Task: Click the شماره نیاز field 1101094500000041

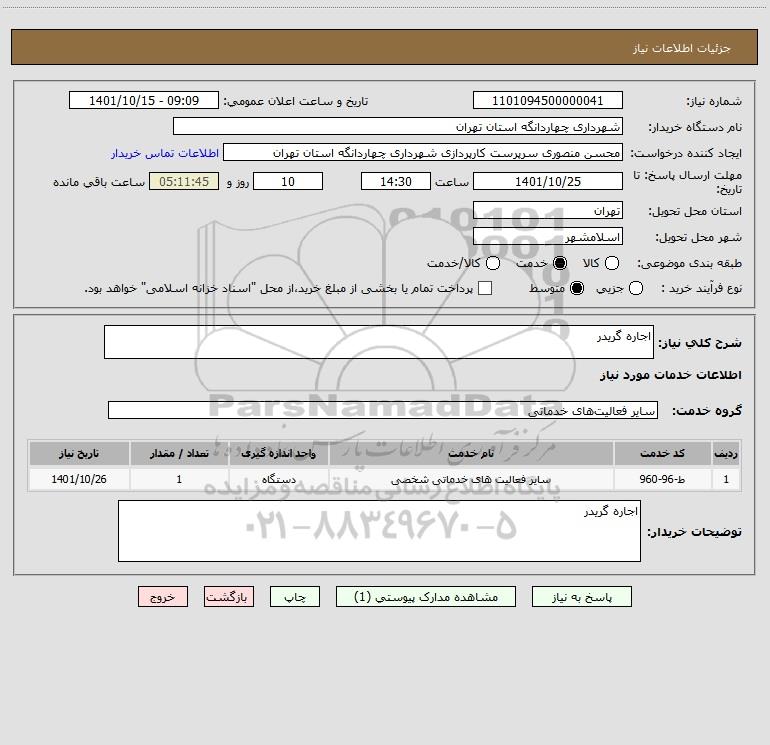Action: (x=548, y=100)
